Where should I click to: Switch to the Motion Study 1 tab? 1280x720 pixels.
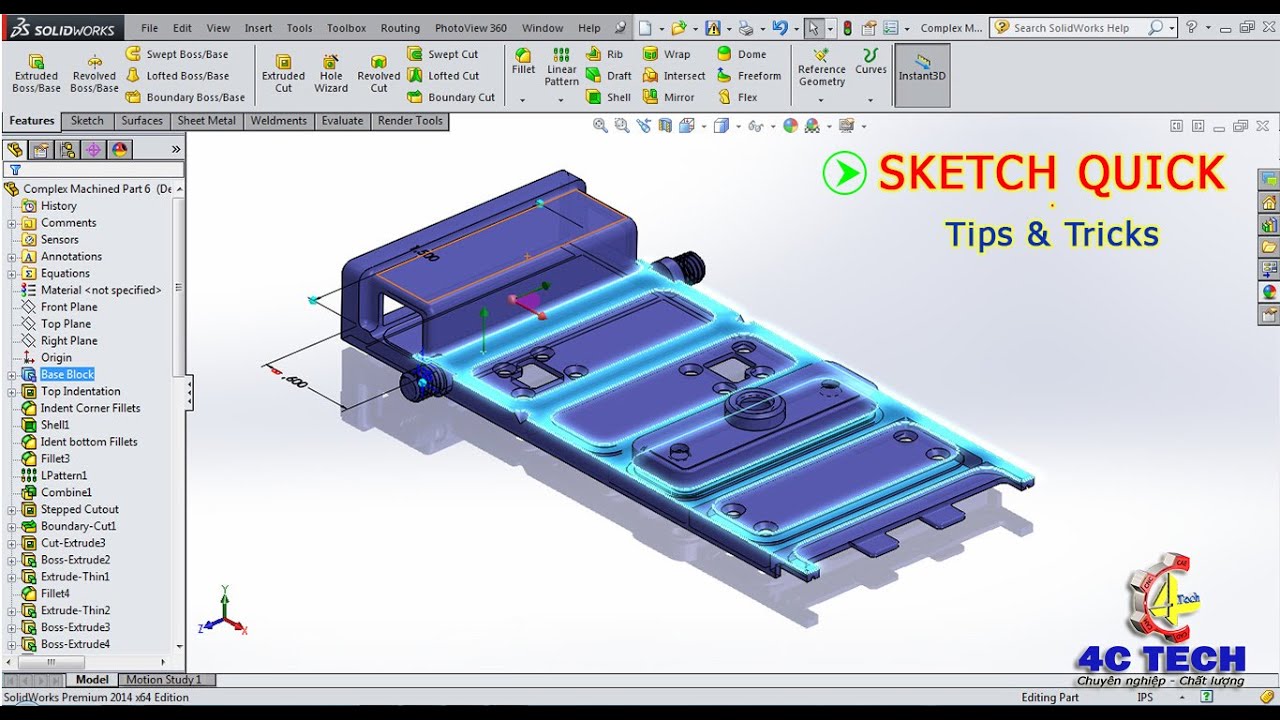tap(164, 680)
